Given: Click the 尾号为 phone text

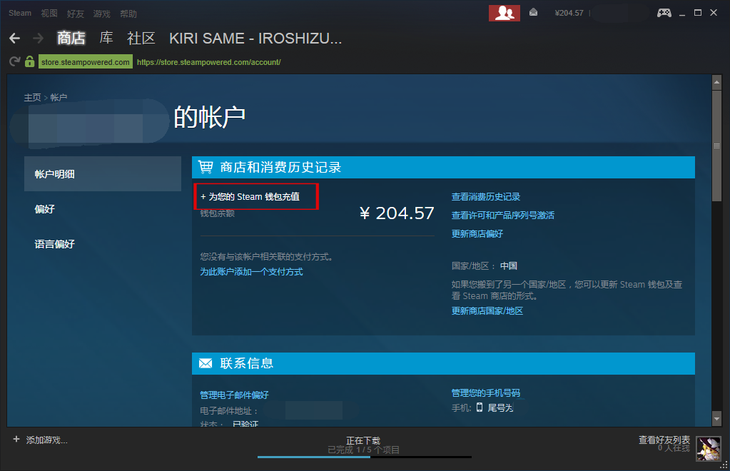Looking at the screenshot, I should (x=500, y=408).
